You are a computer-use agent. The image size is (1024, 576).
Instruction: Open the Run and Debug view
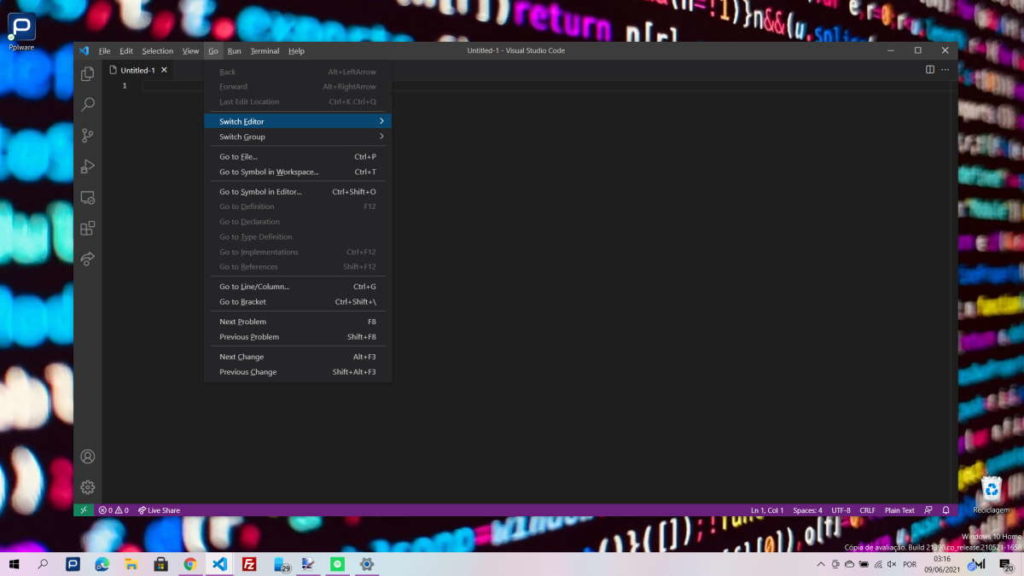click(87, 167)
